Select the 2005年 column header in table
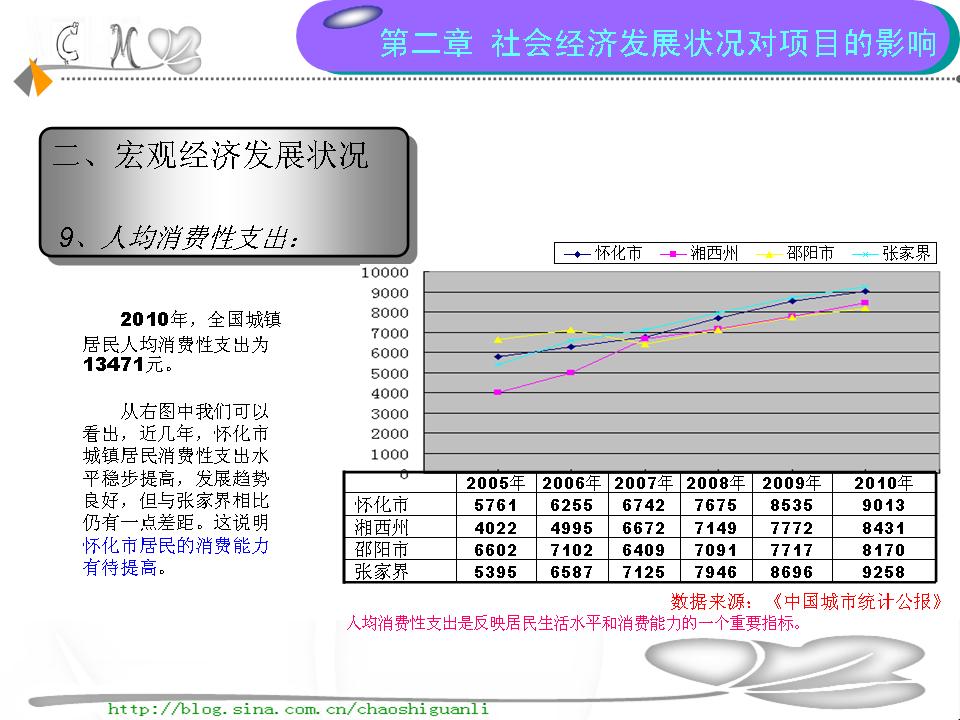Screen dimensions: 960x720 click(x=495, y=483)
